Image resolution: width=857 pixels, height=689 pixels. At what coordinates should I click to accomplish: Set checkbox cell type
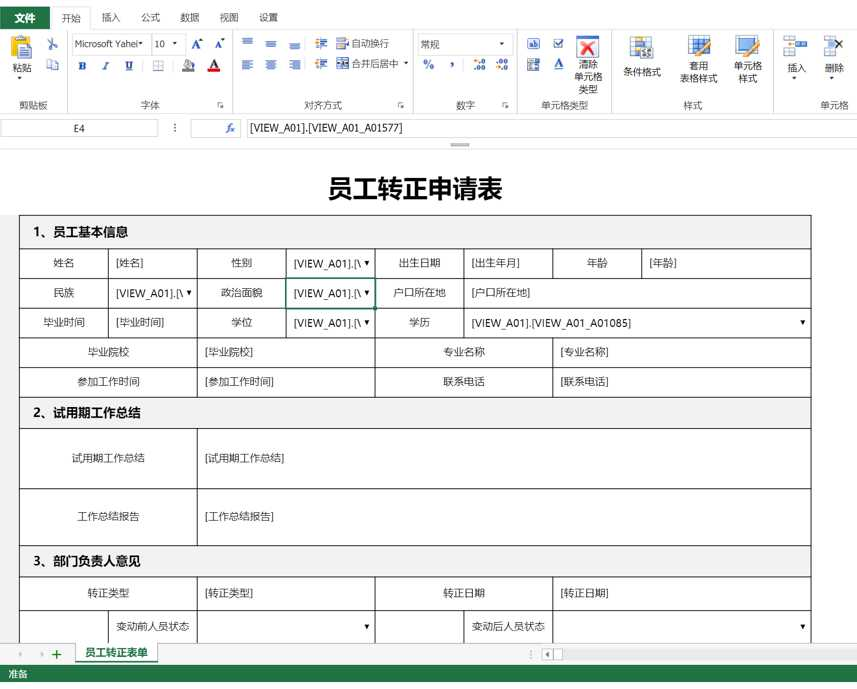558,44
